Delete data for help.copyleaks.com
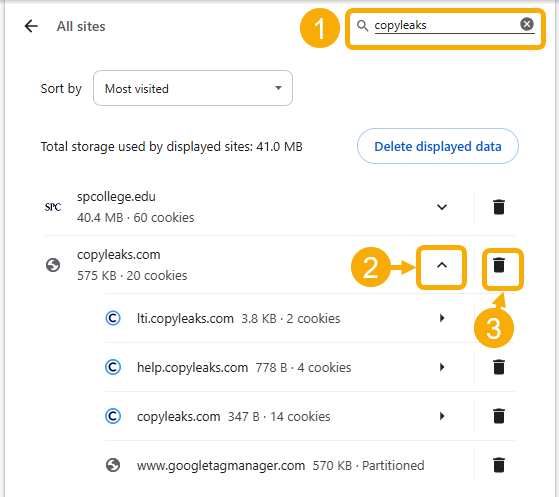The image size is (559, 497). (x=499, y=367)
